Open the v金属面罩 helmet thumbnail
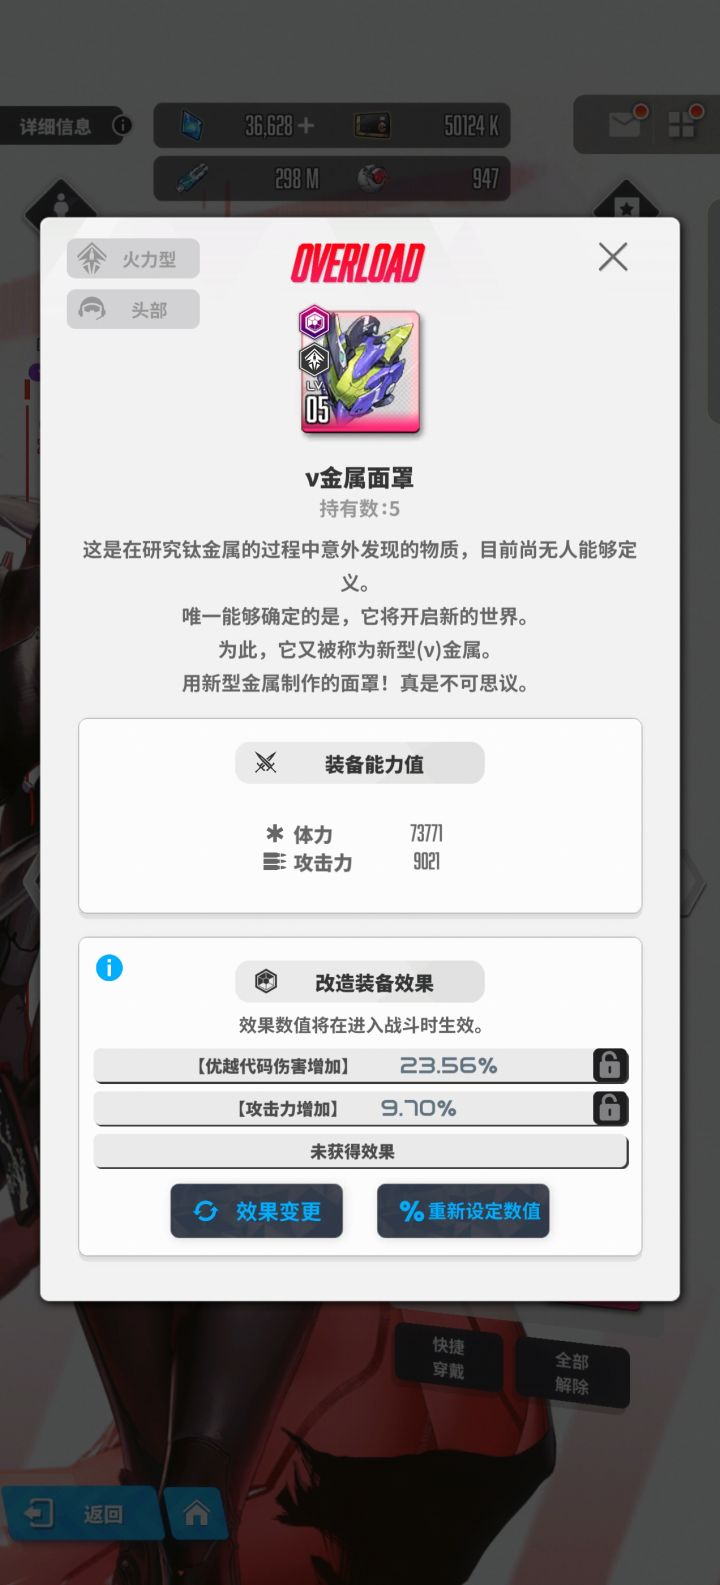The height and width of the screenshot is (1585, 720). pyautogui.click(x=360, y=370)
